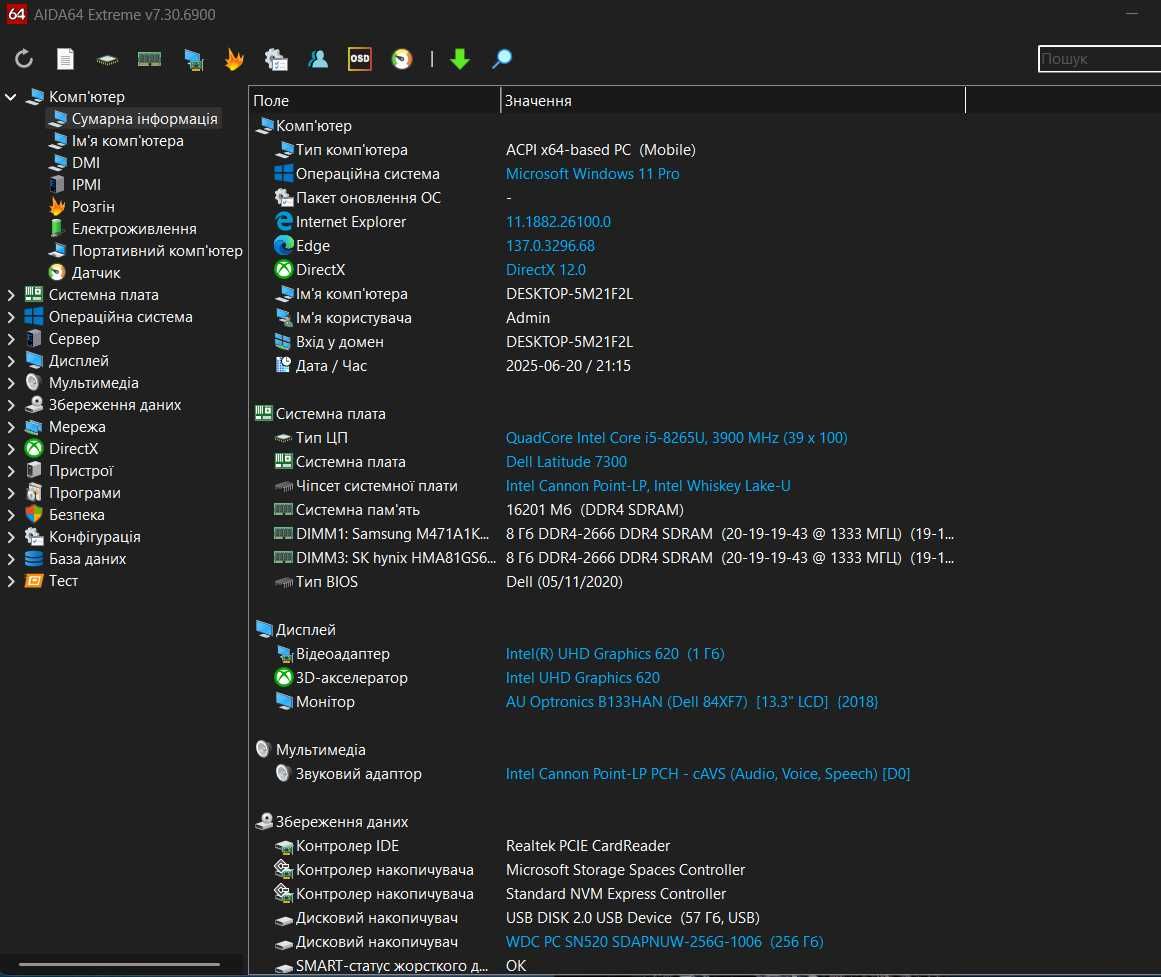Select the DIMM3: SK hynix row

[607, 558]
